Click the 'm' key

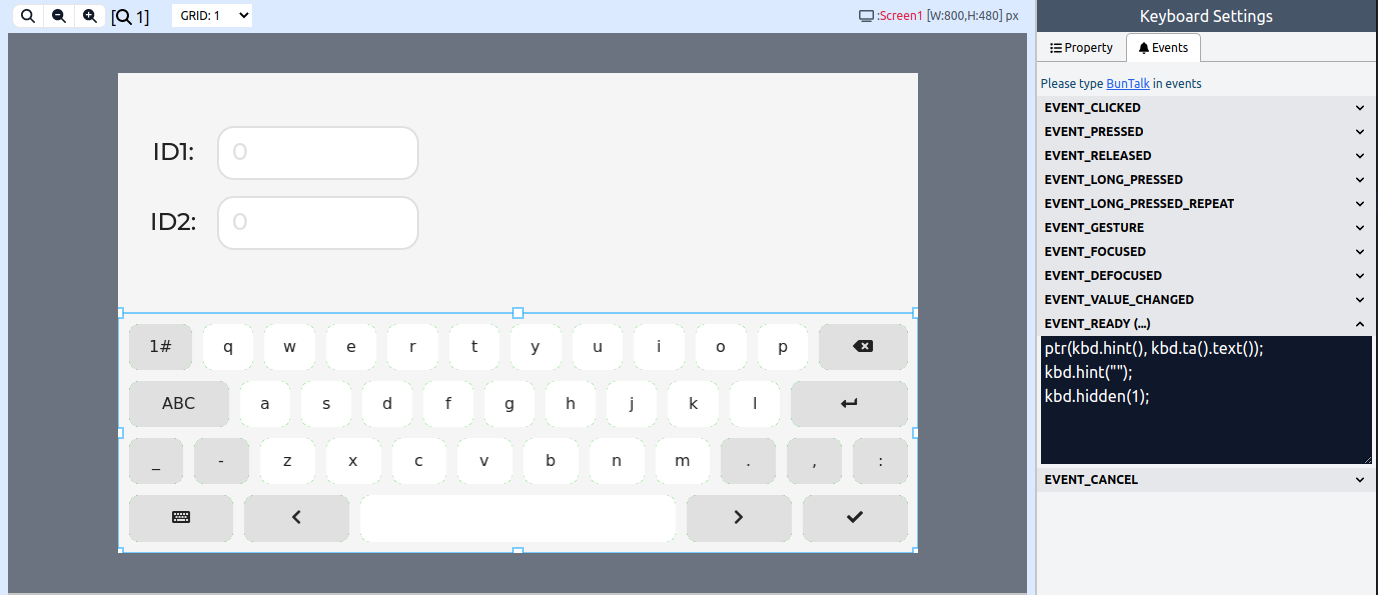682,461
